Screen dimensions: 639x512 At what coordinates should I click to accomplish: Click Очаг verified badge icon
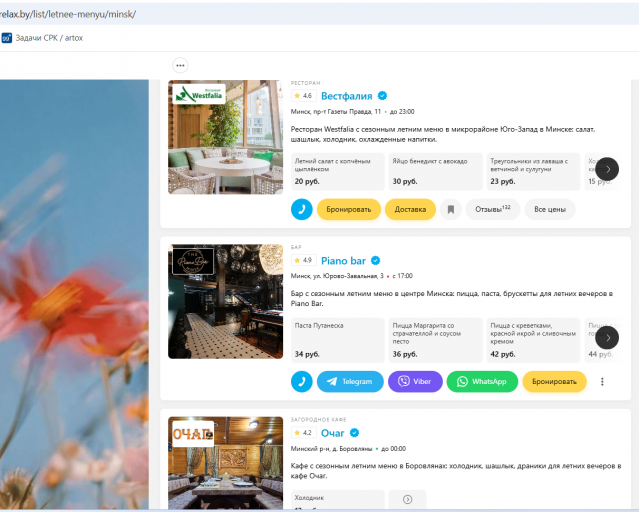[x=355, y=433]
